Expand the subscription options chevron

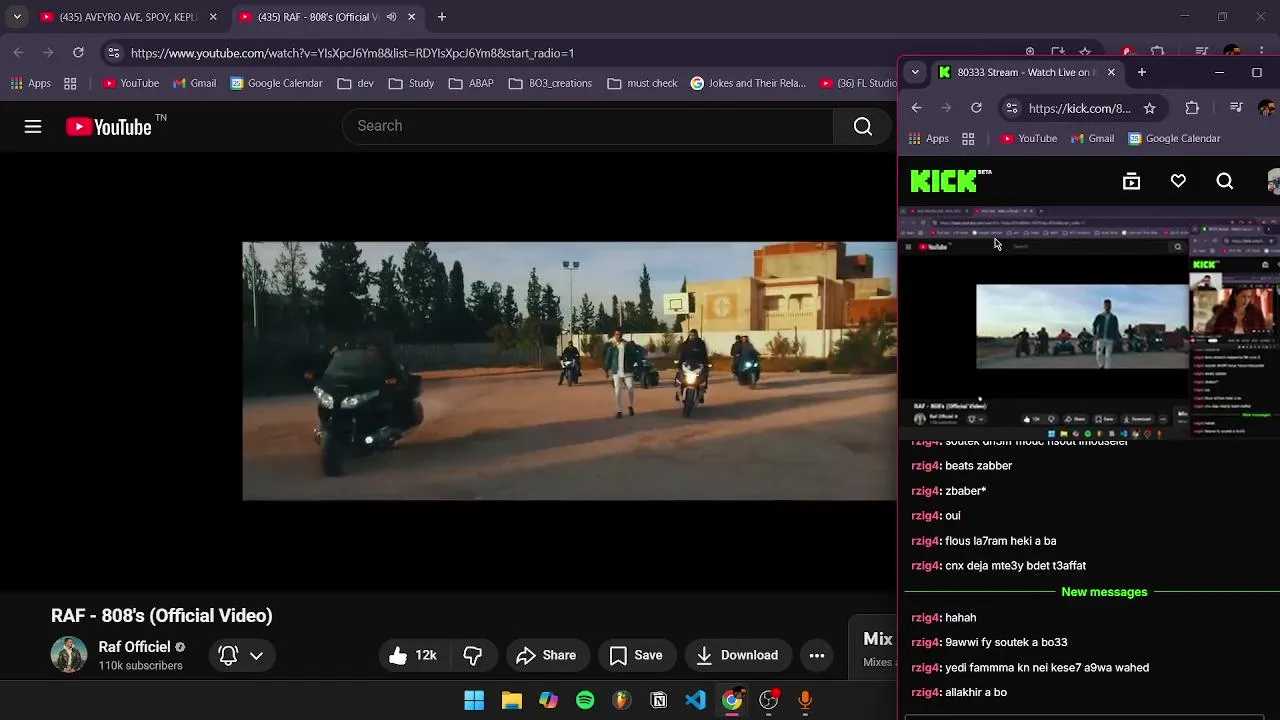256,655
